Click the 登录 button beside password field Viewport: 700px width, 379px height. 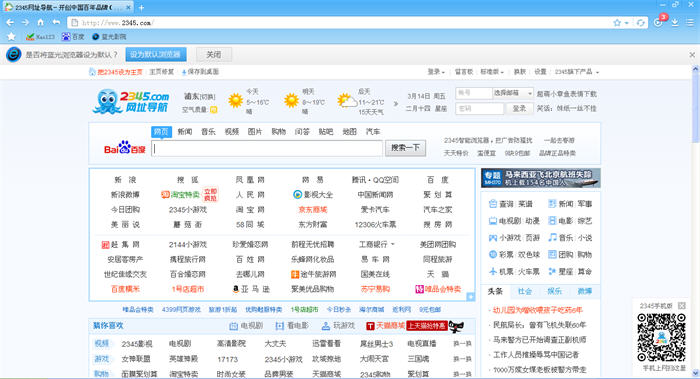tap(519, 108)
